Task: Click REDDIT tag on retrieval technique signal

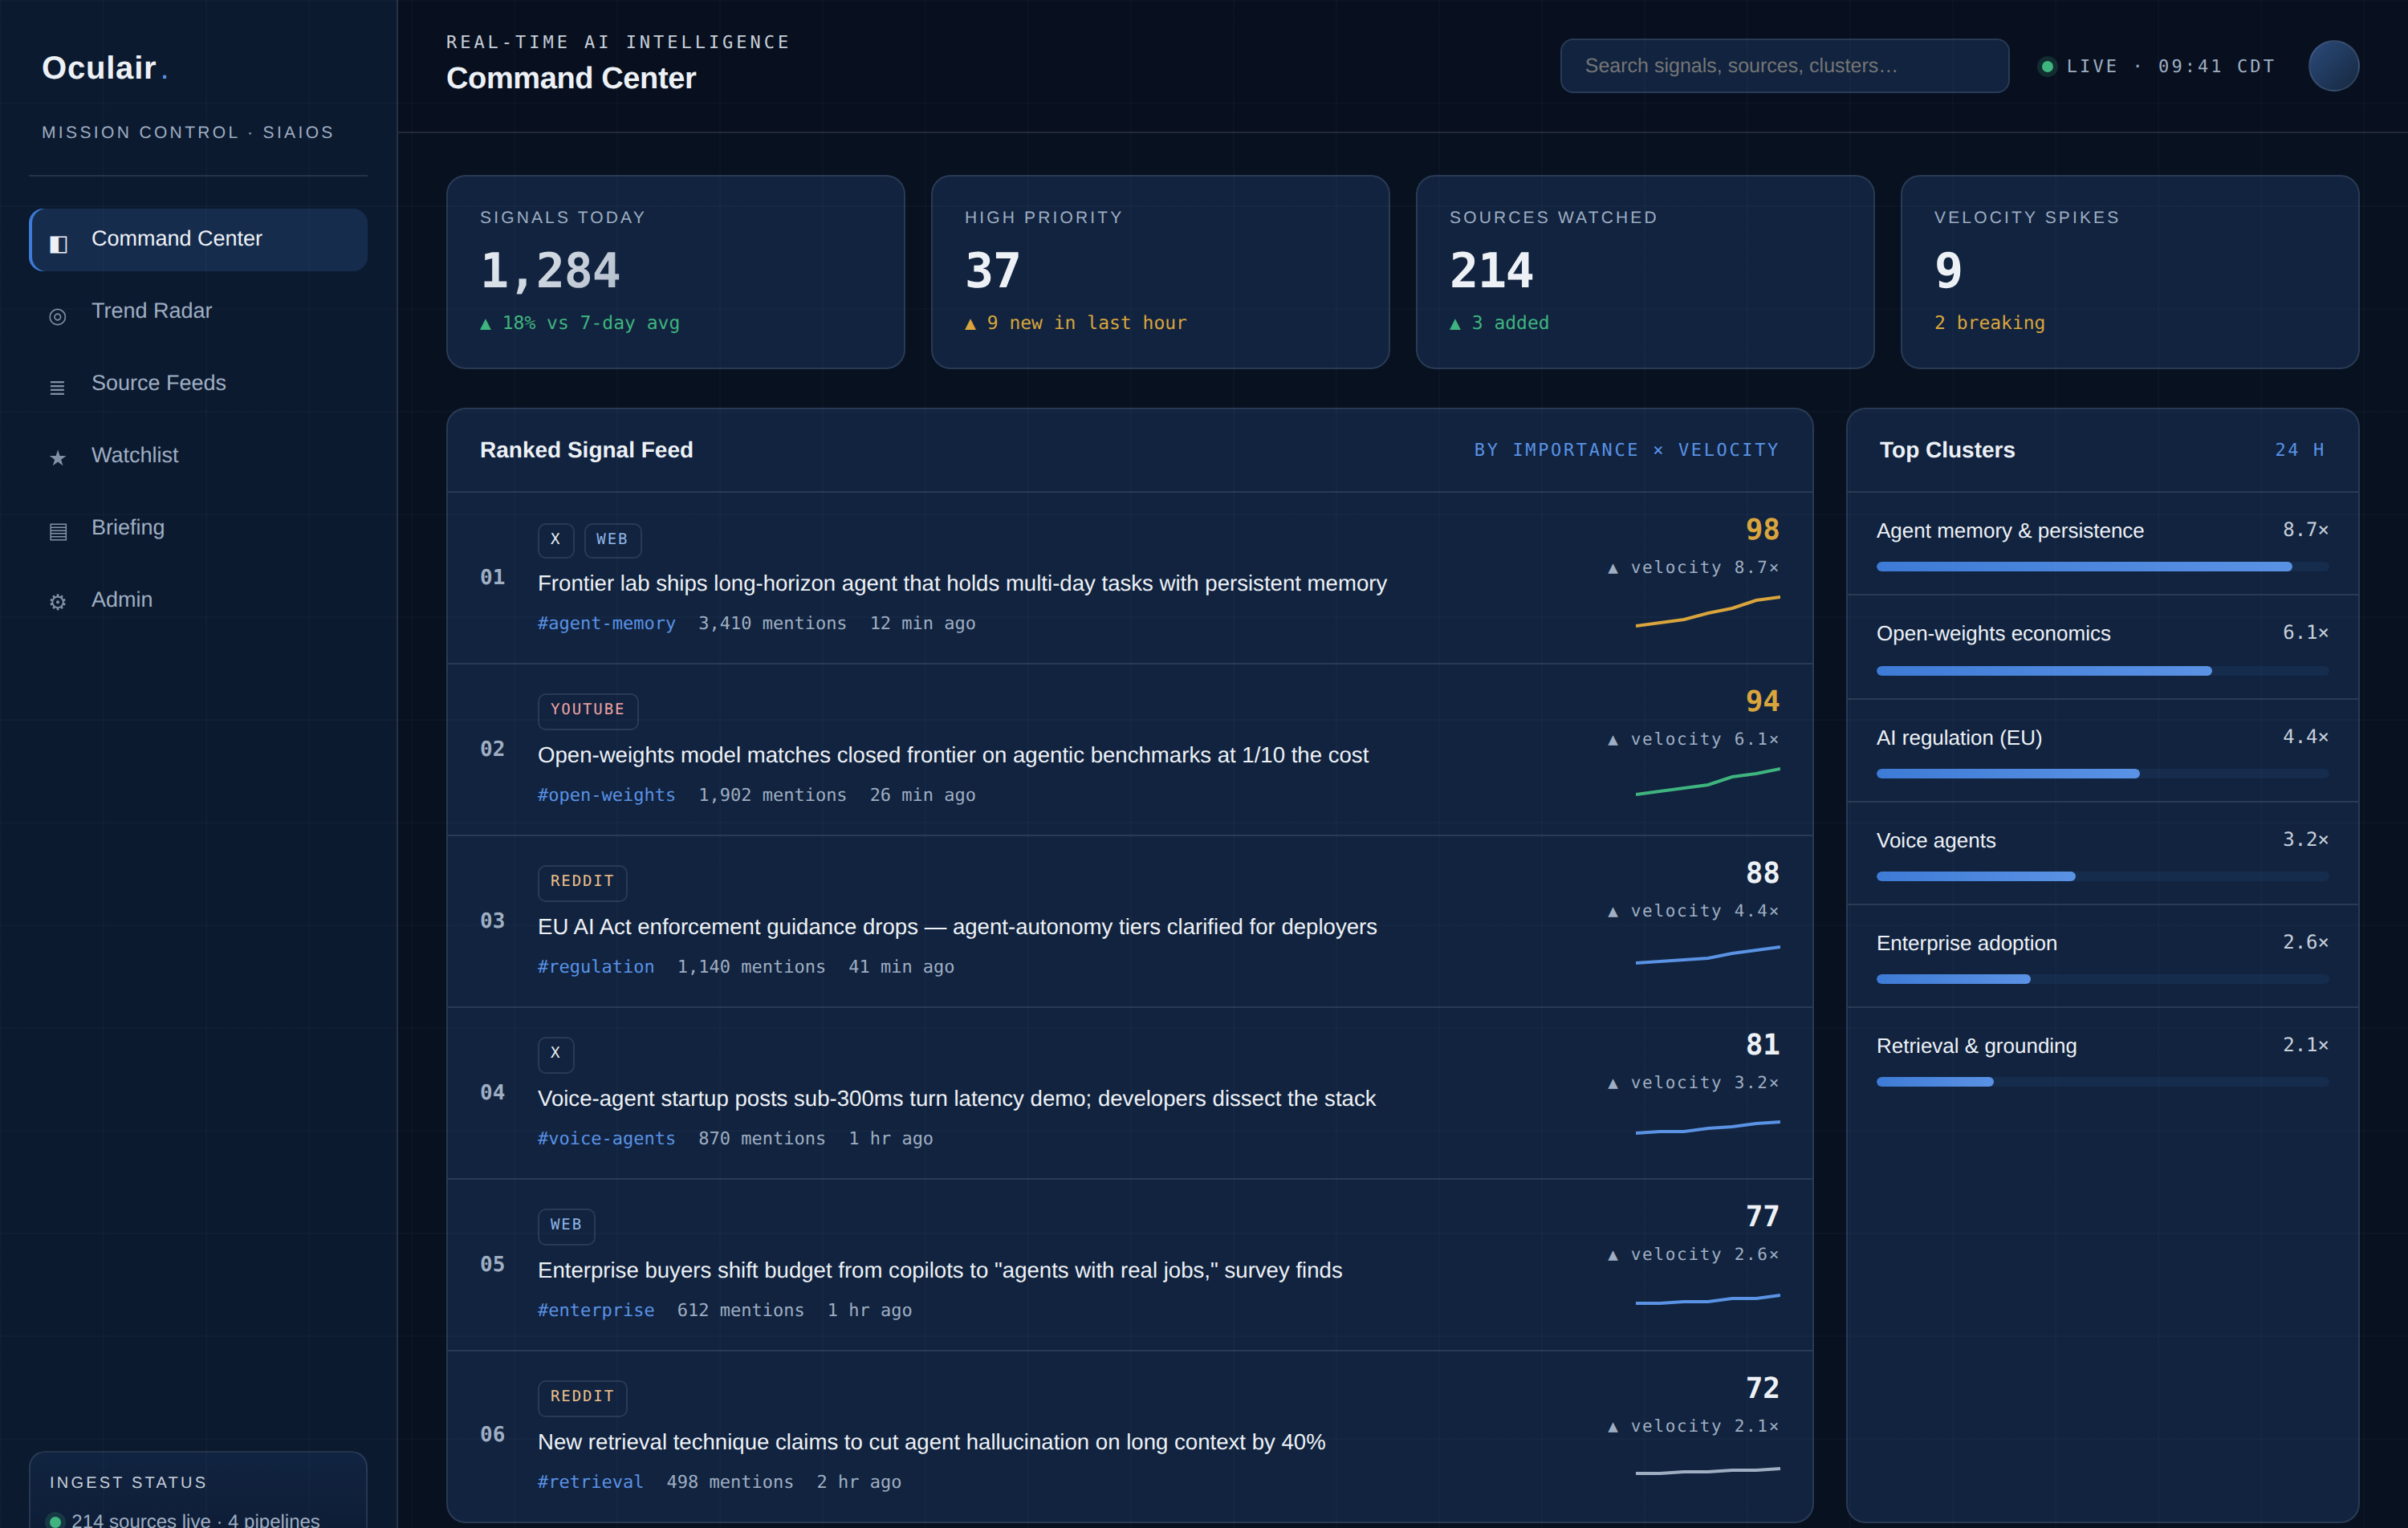Action: [582, 1397]
